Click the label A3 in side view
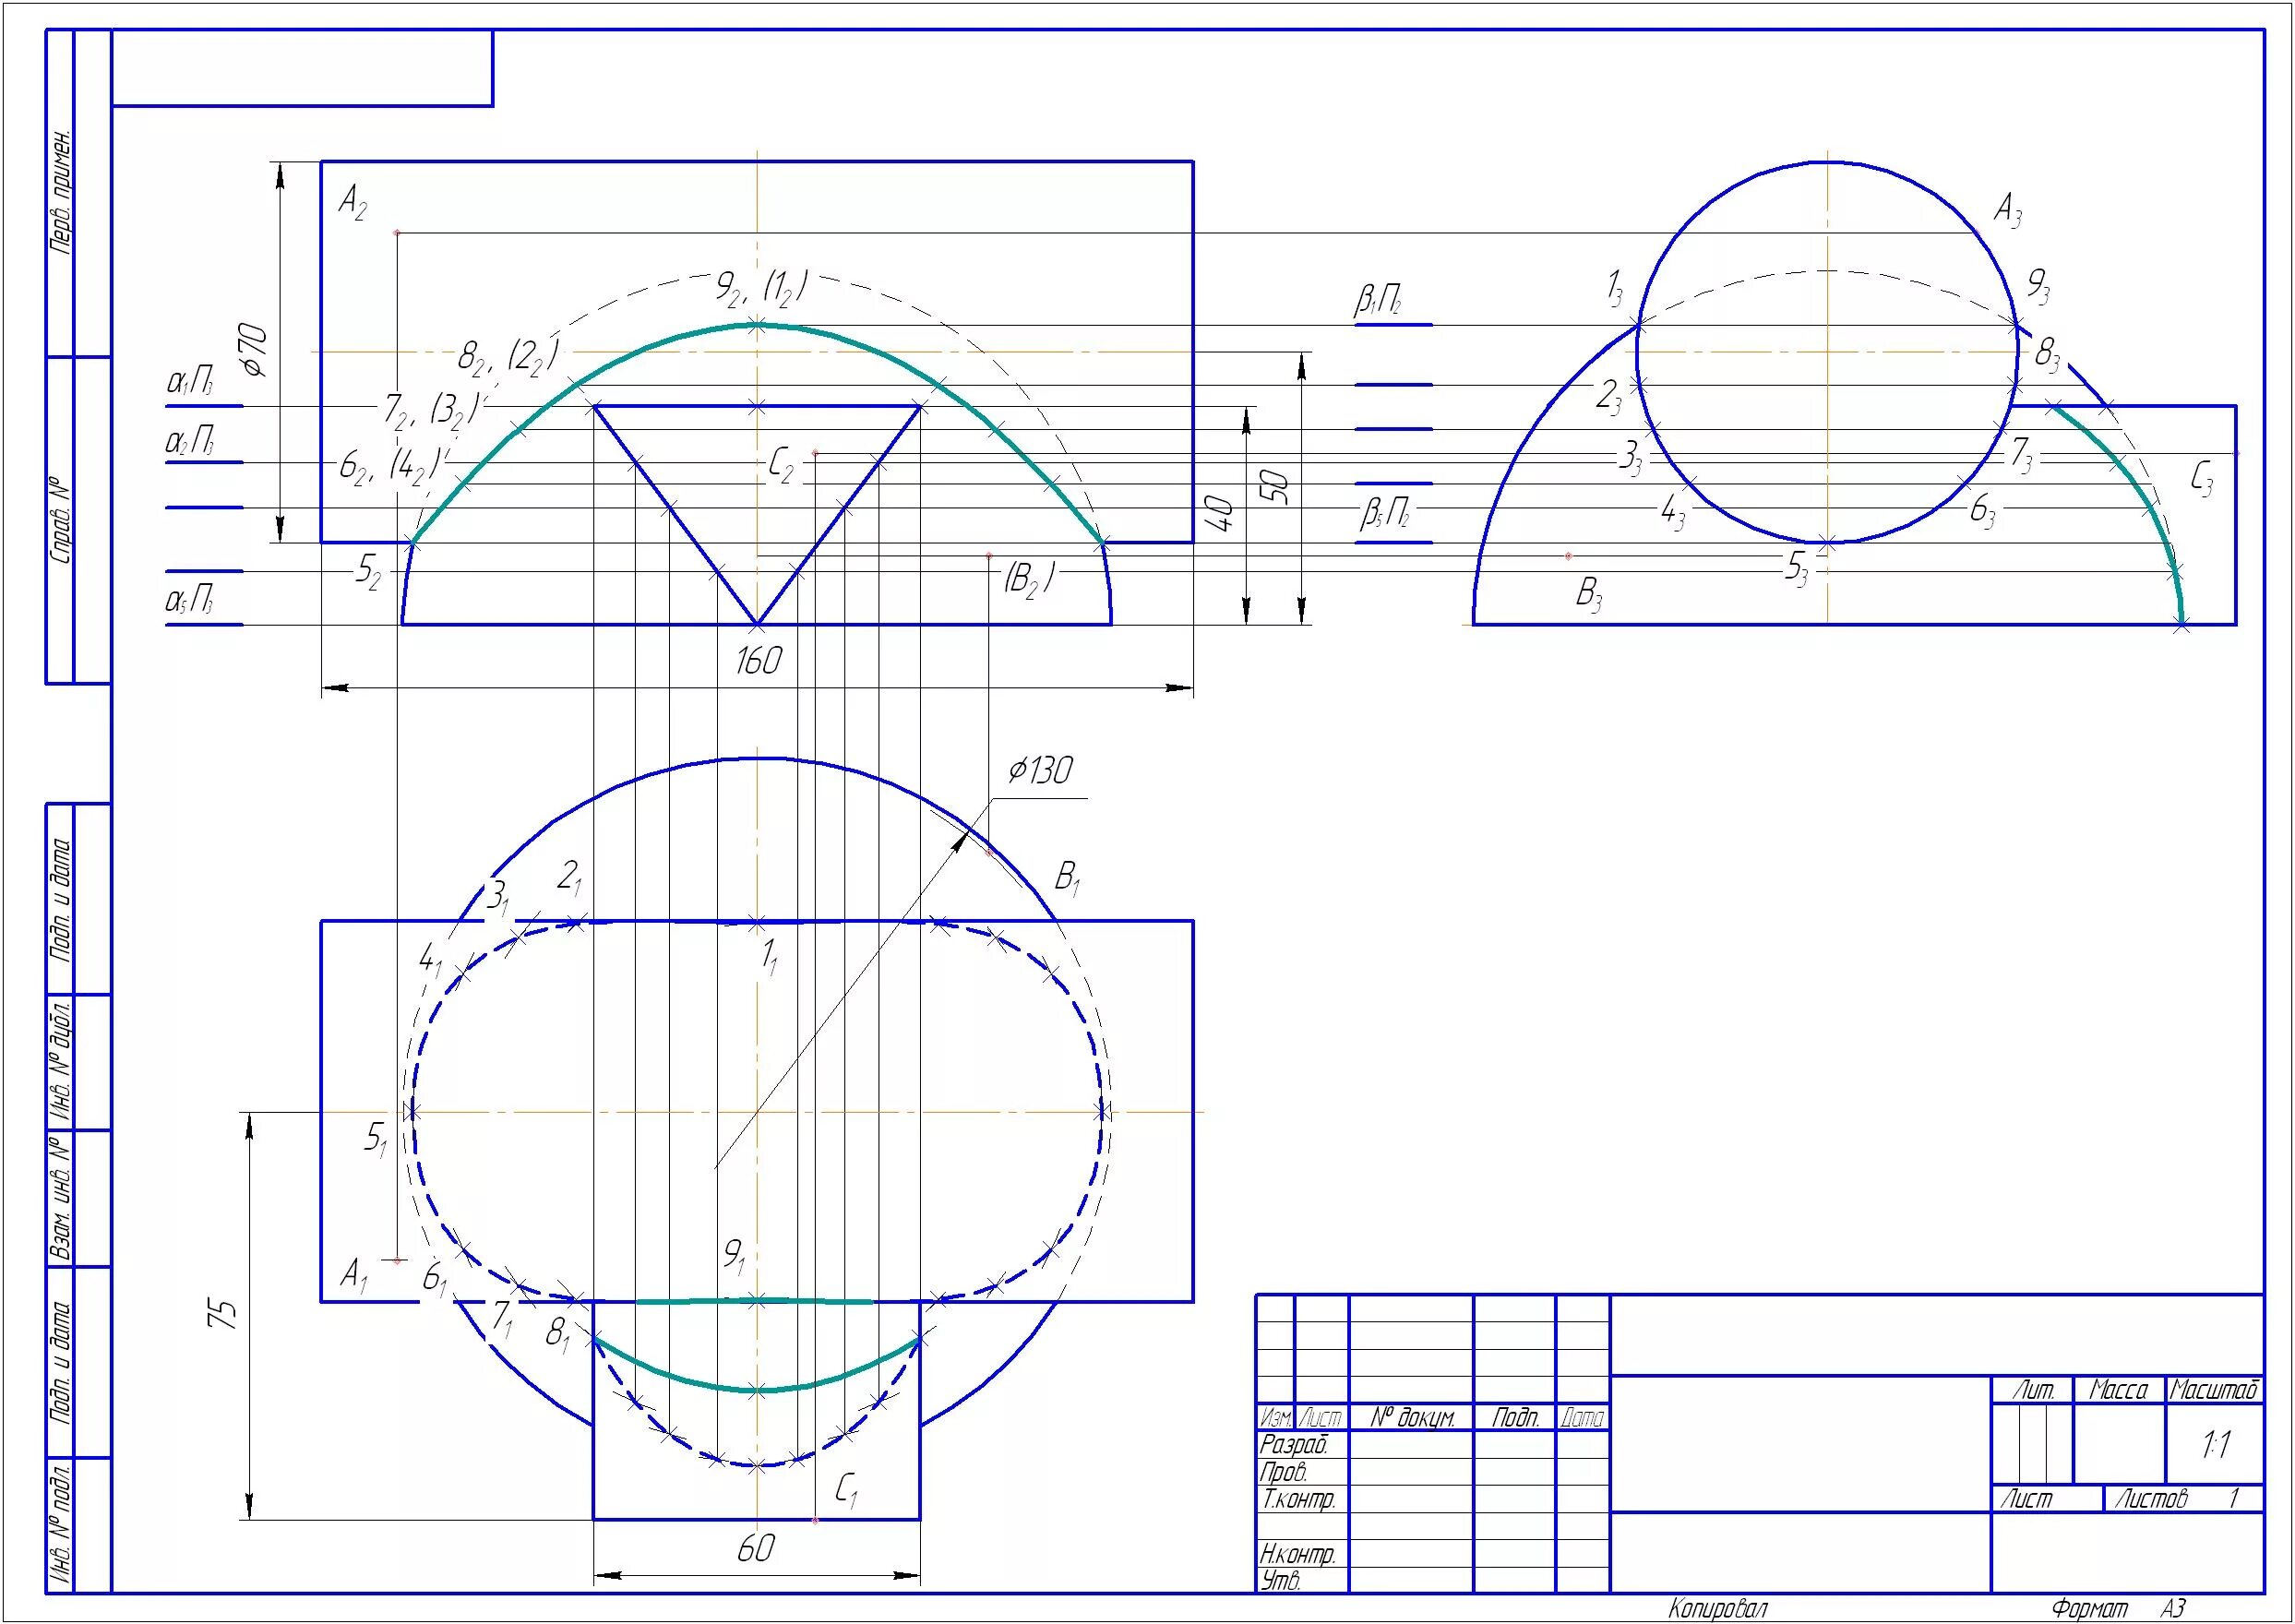 [2007, 211]
